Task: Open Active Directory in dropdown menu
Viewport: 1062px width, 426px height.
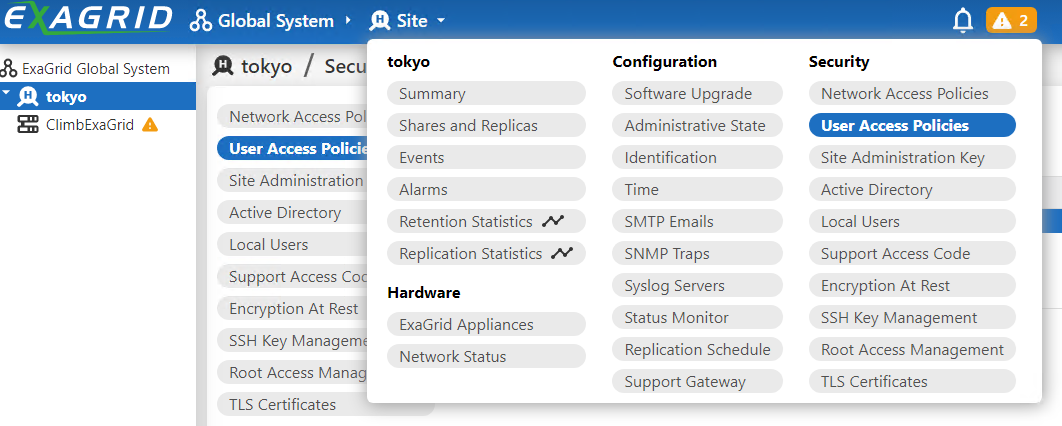Action: pos(912,190)
